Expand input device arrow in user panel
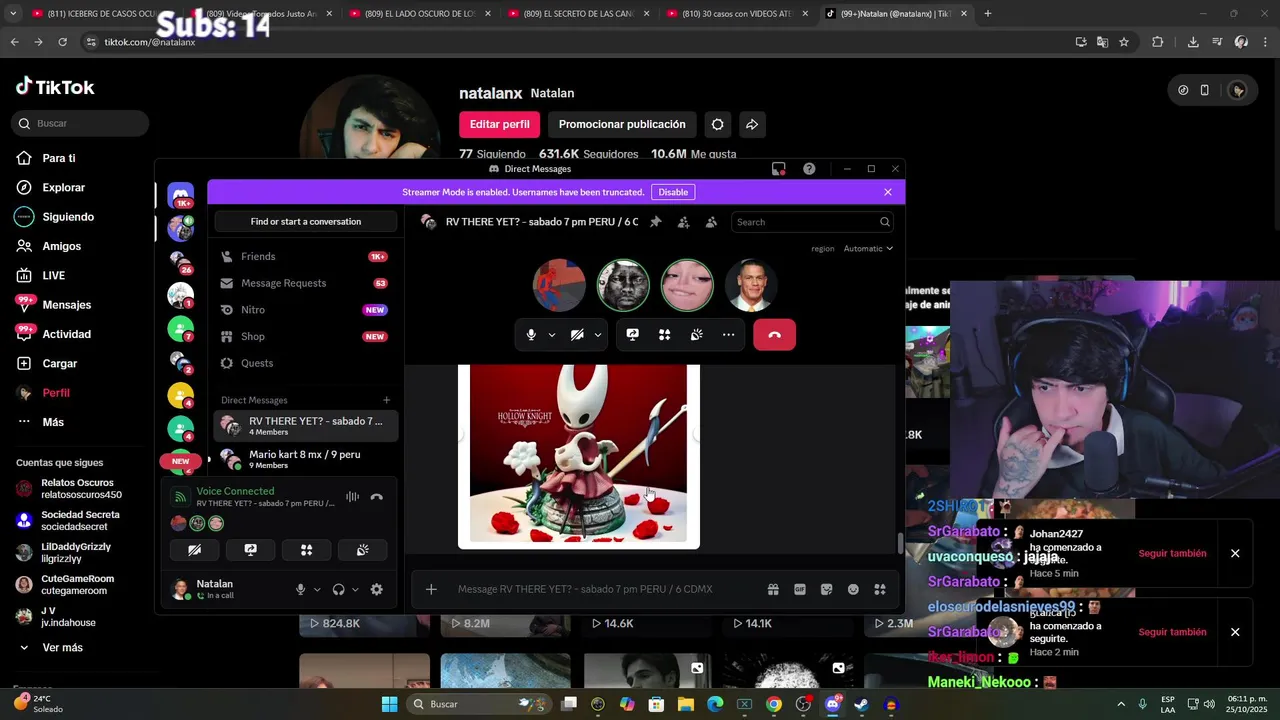Image resolution: width=1280 pixels, height=720 pixels. 317,590
